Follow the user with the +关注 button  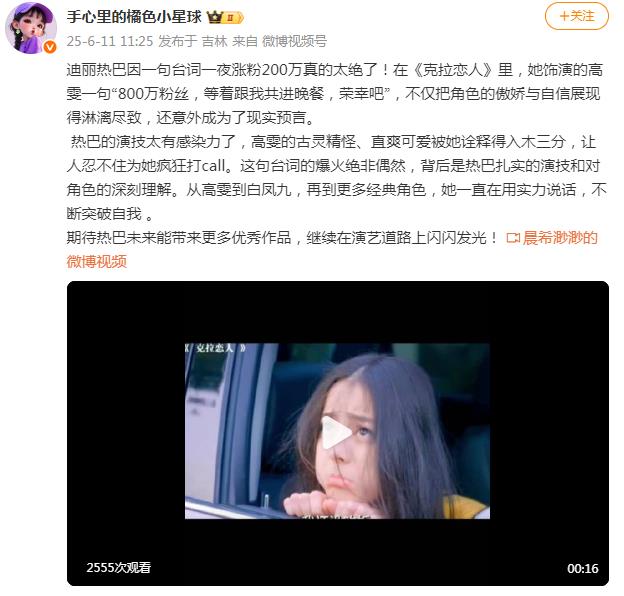(x=576, y=16)
